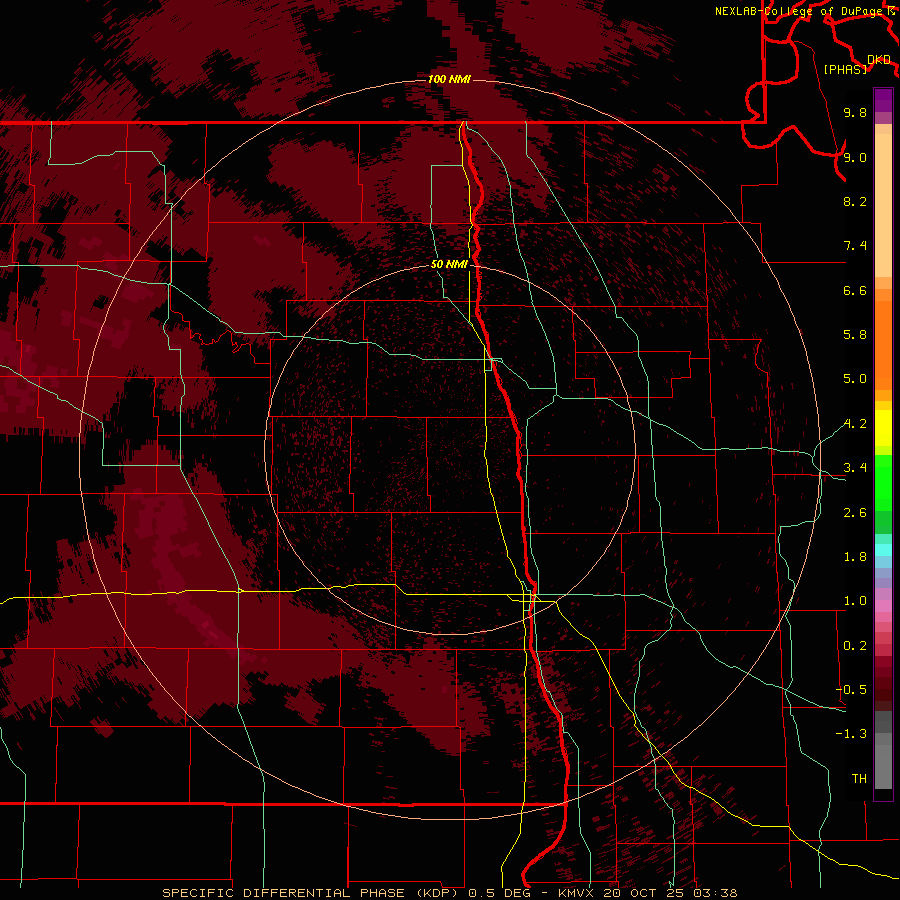Click the [PHAS] units label

pos(845,69)
